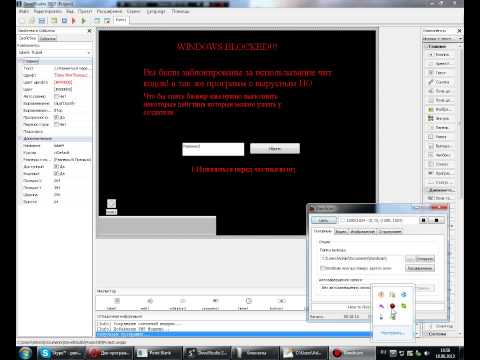Viewport: 480px width, 360px height.
Task: Close the Компоненты palette panel
Action: click(459, 31)
